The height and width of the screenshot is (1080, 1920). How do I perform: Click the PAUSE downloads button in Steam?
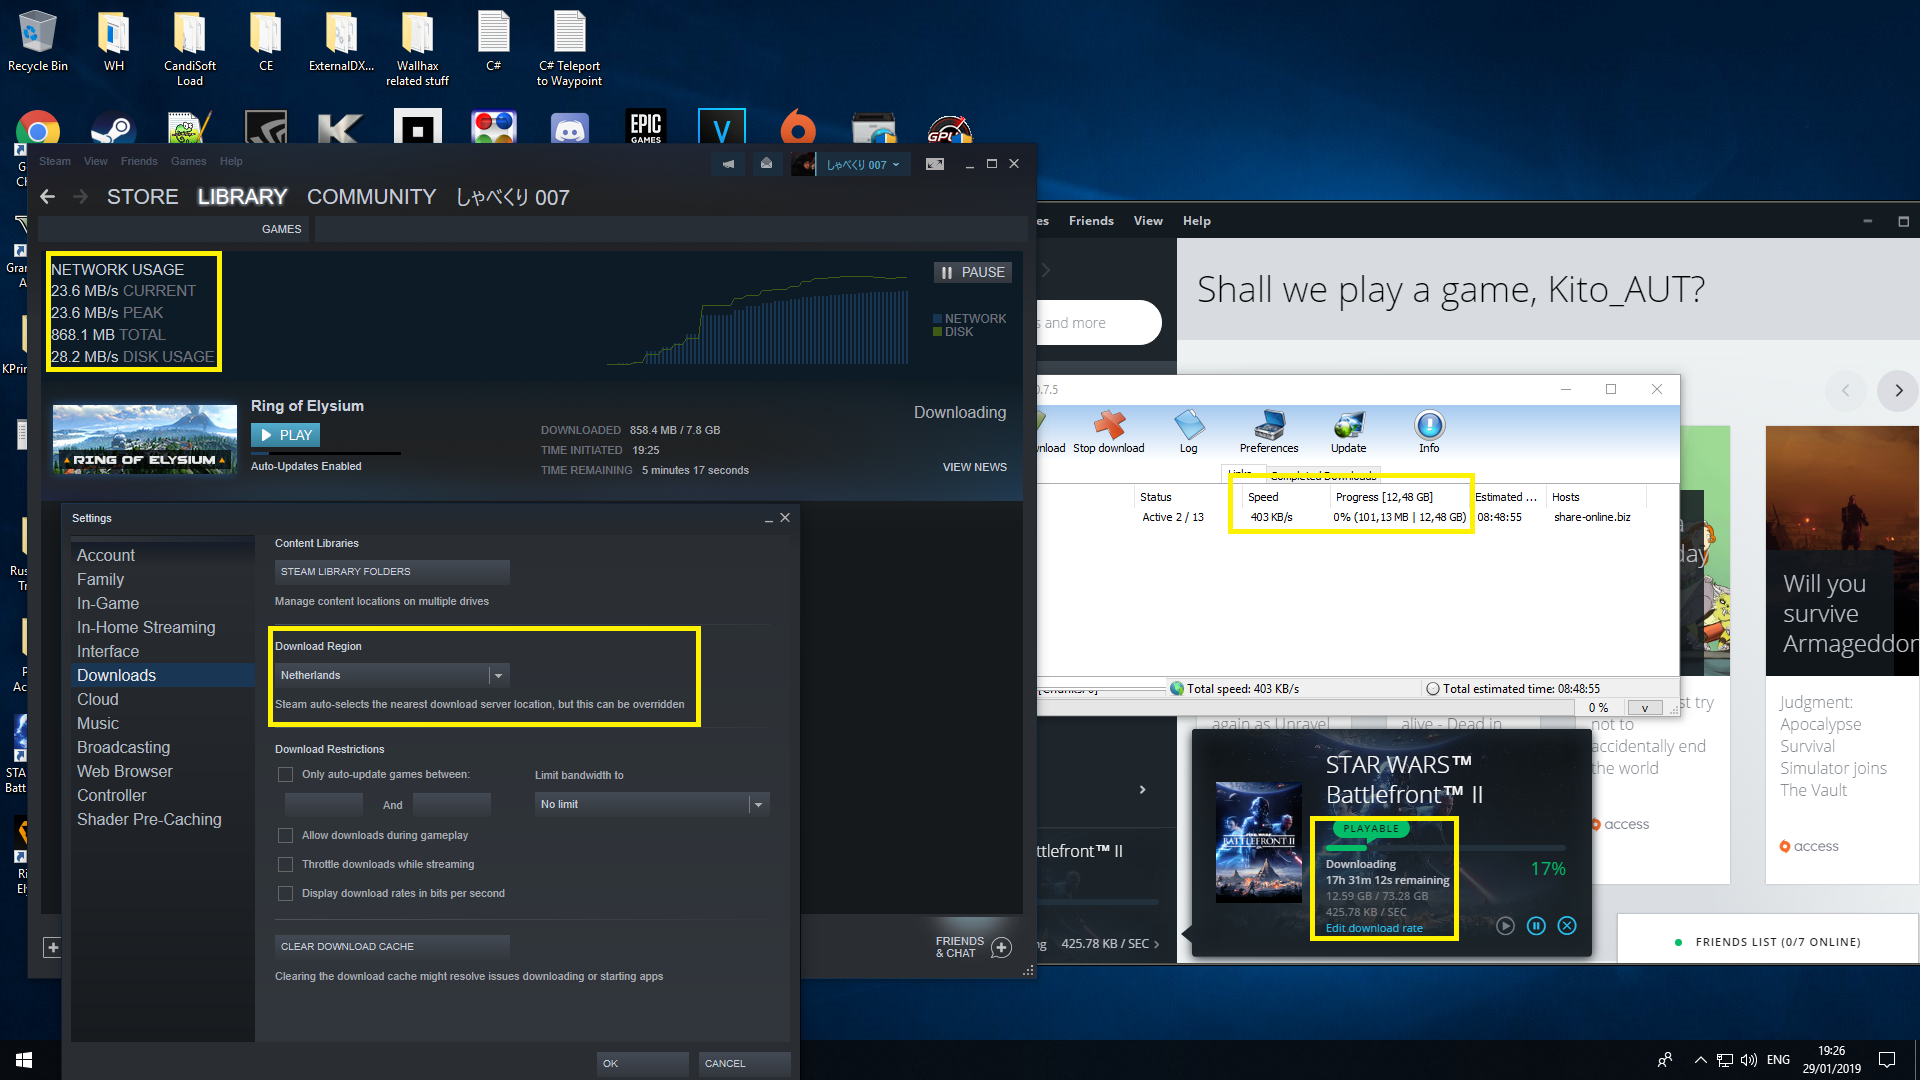(x=973, y=272)
